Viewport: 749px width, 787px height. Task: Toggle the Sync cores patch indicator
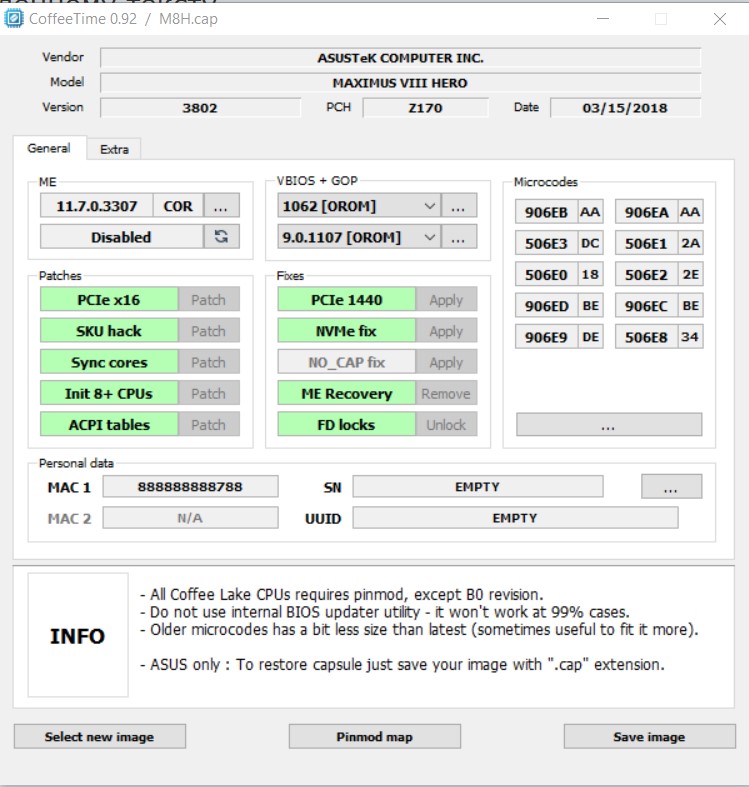109,362
